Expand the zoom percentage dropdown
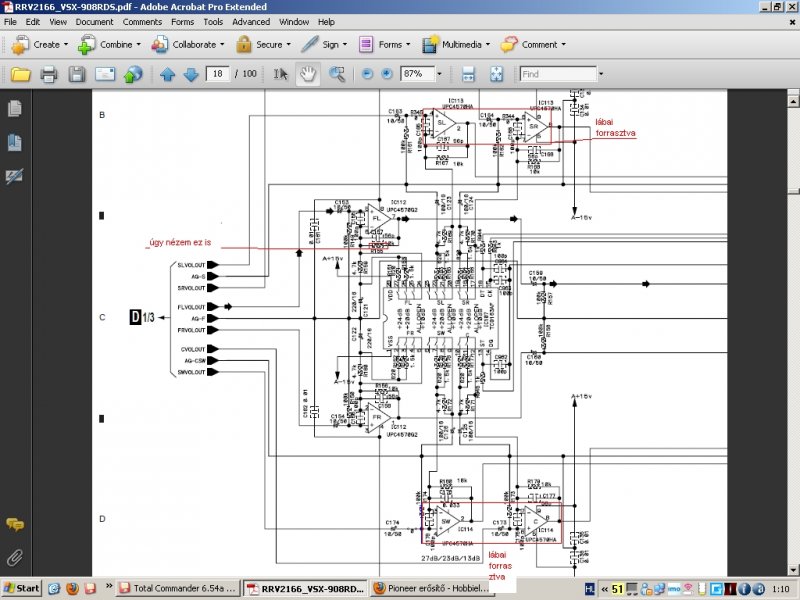This screenshot has height=600, width=800. pos(439,74)
